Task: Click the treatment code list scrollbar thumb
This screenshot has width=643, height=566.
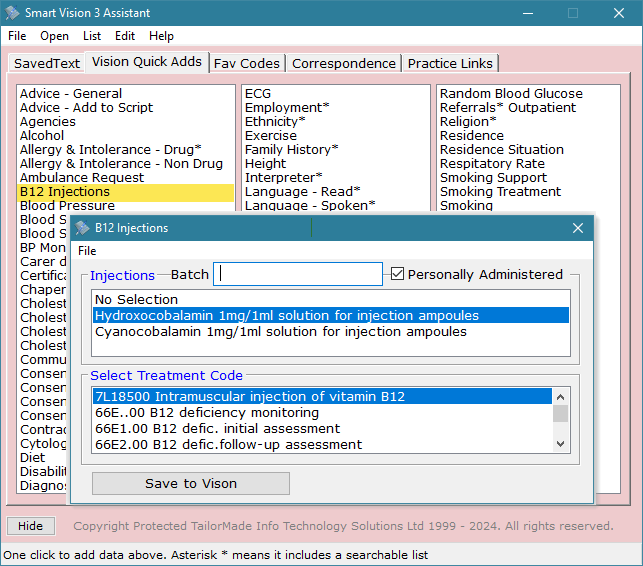Action: [x=560, y=413]
